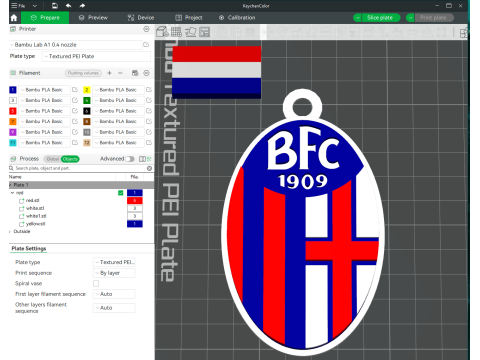Open the arrow dropdown beside Slice plate
This screenshot has width=480, height=360.
[x=357, y=18]
